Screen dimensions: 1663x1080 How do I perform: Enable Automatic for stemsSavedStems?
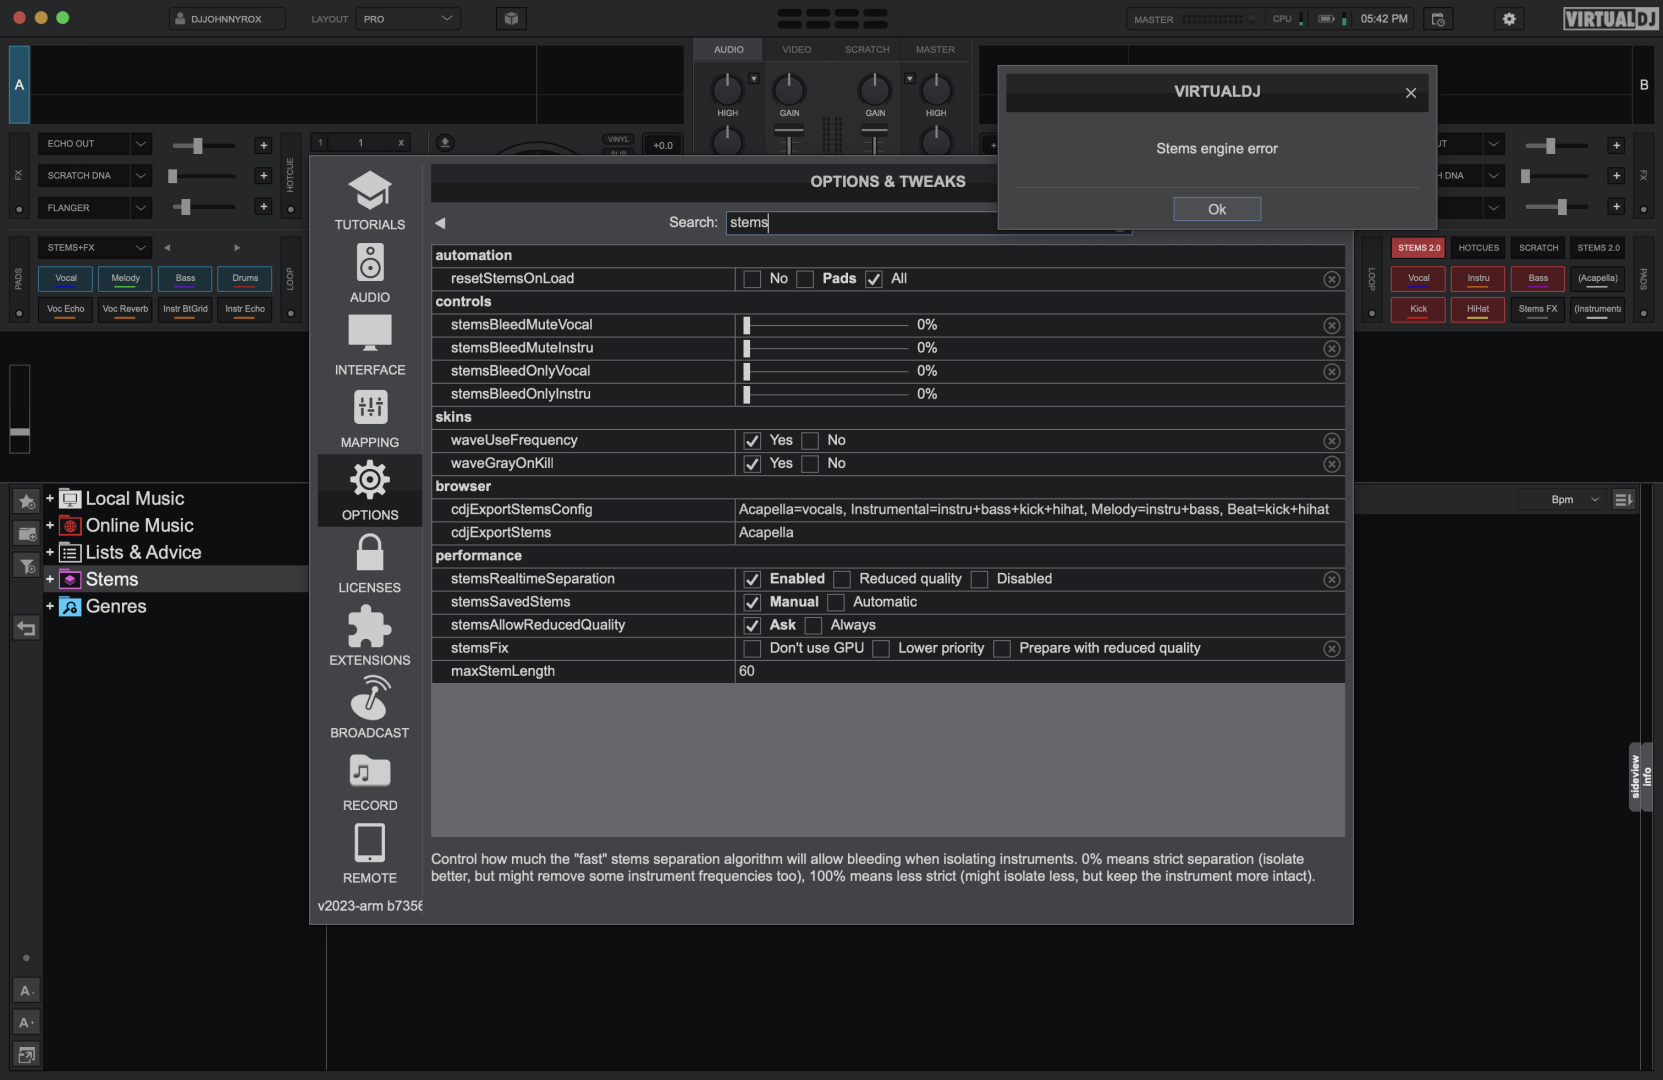click(836, 602)
